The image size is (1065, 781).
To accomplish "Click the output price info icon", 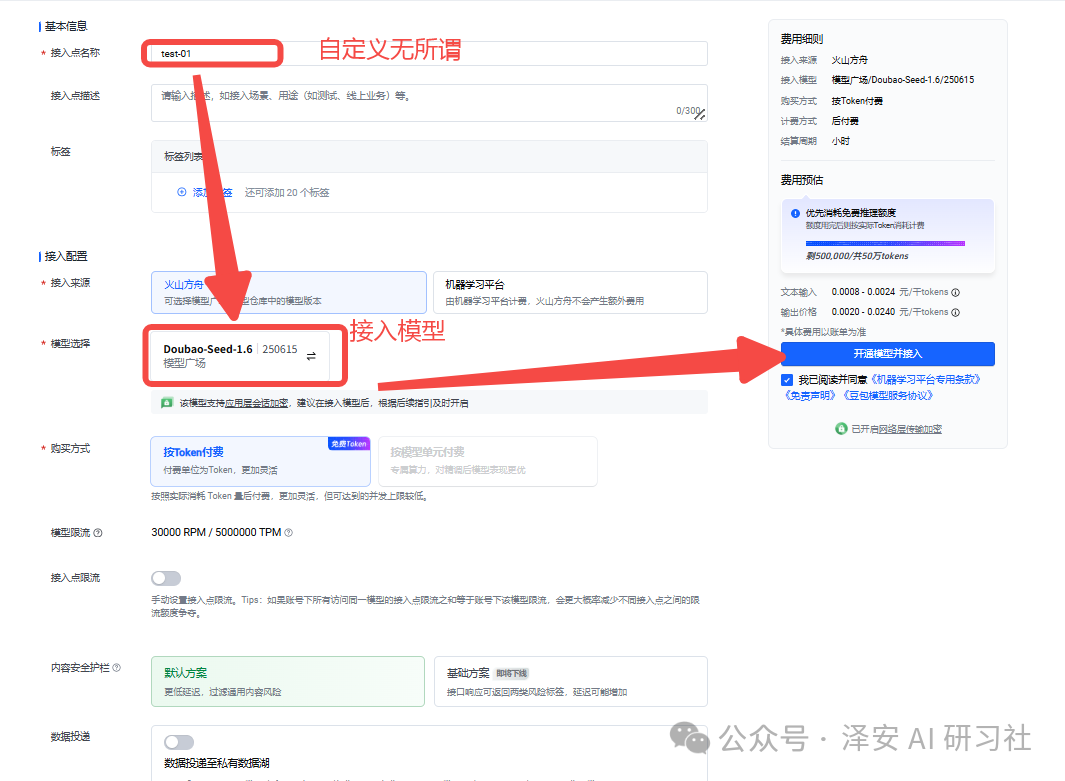I will point(956,312).
